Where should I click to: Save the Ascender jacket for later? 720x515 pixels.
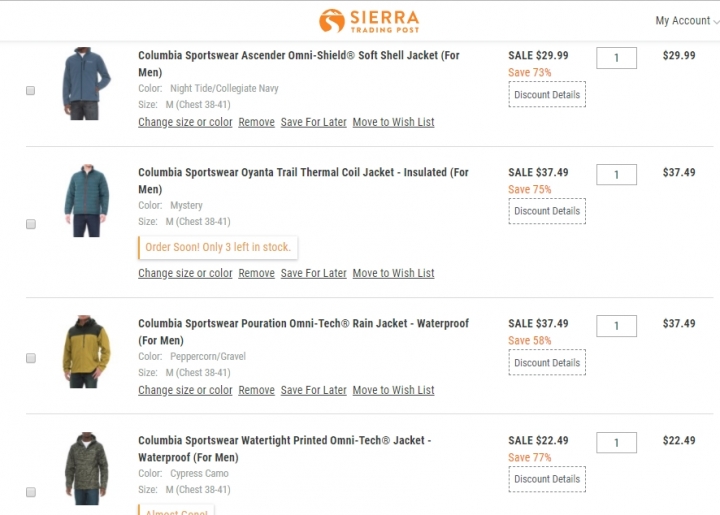(x=314, y=122)
